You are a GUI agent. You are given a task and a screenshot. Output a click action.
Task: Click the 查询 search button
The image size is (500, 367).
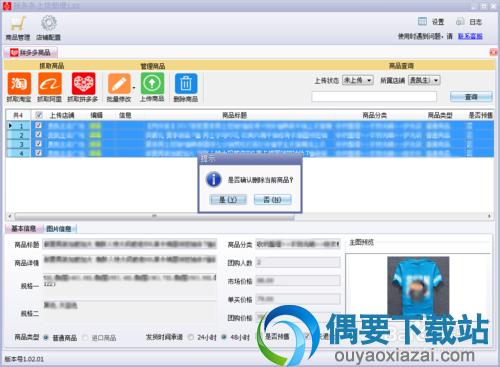(471, 97)
